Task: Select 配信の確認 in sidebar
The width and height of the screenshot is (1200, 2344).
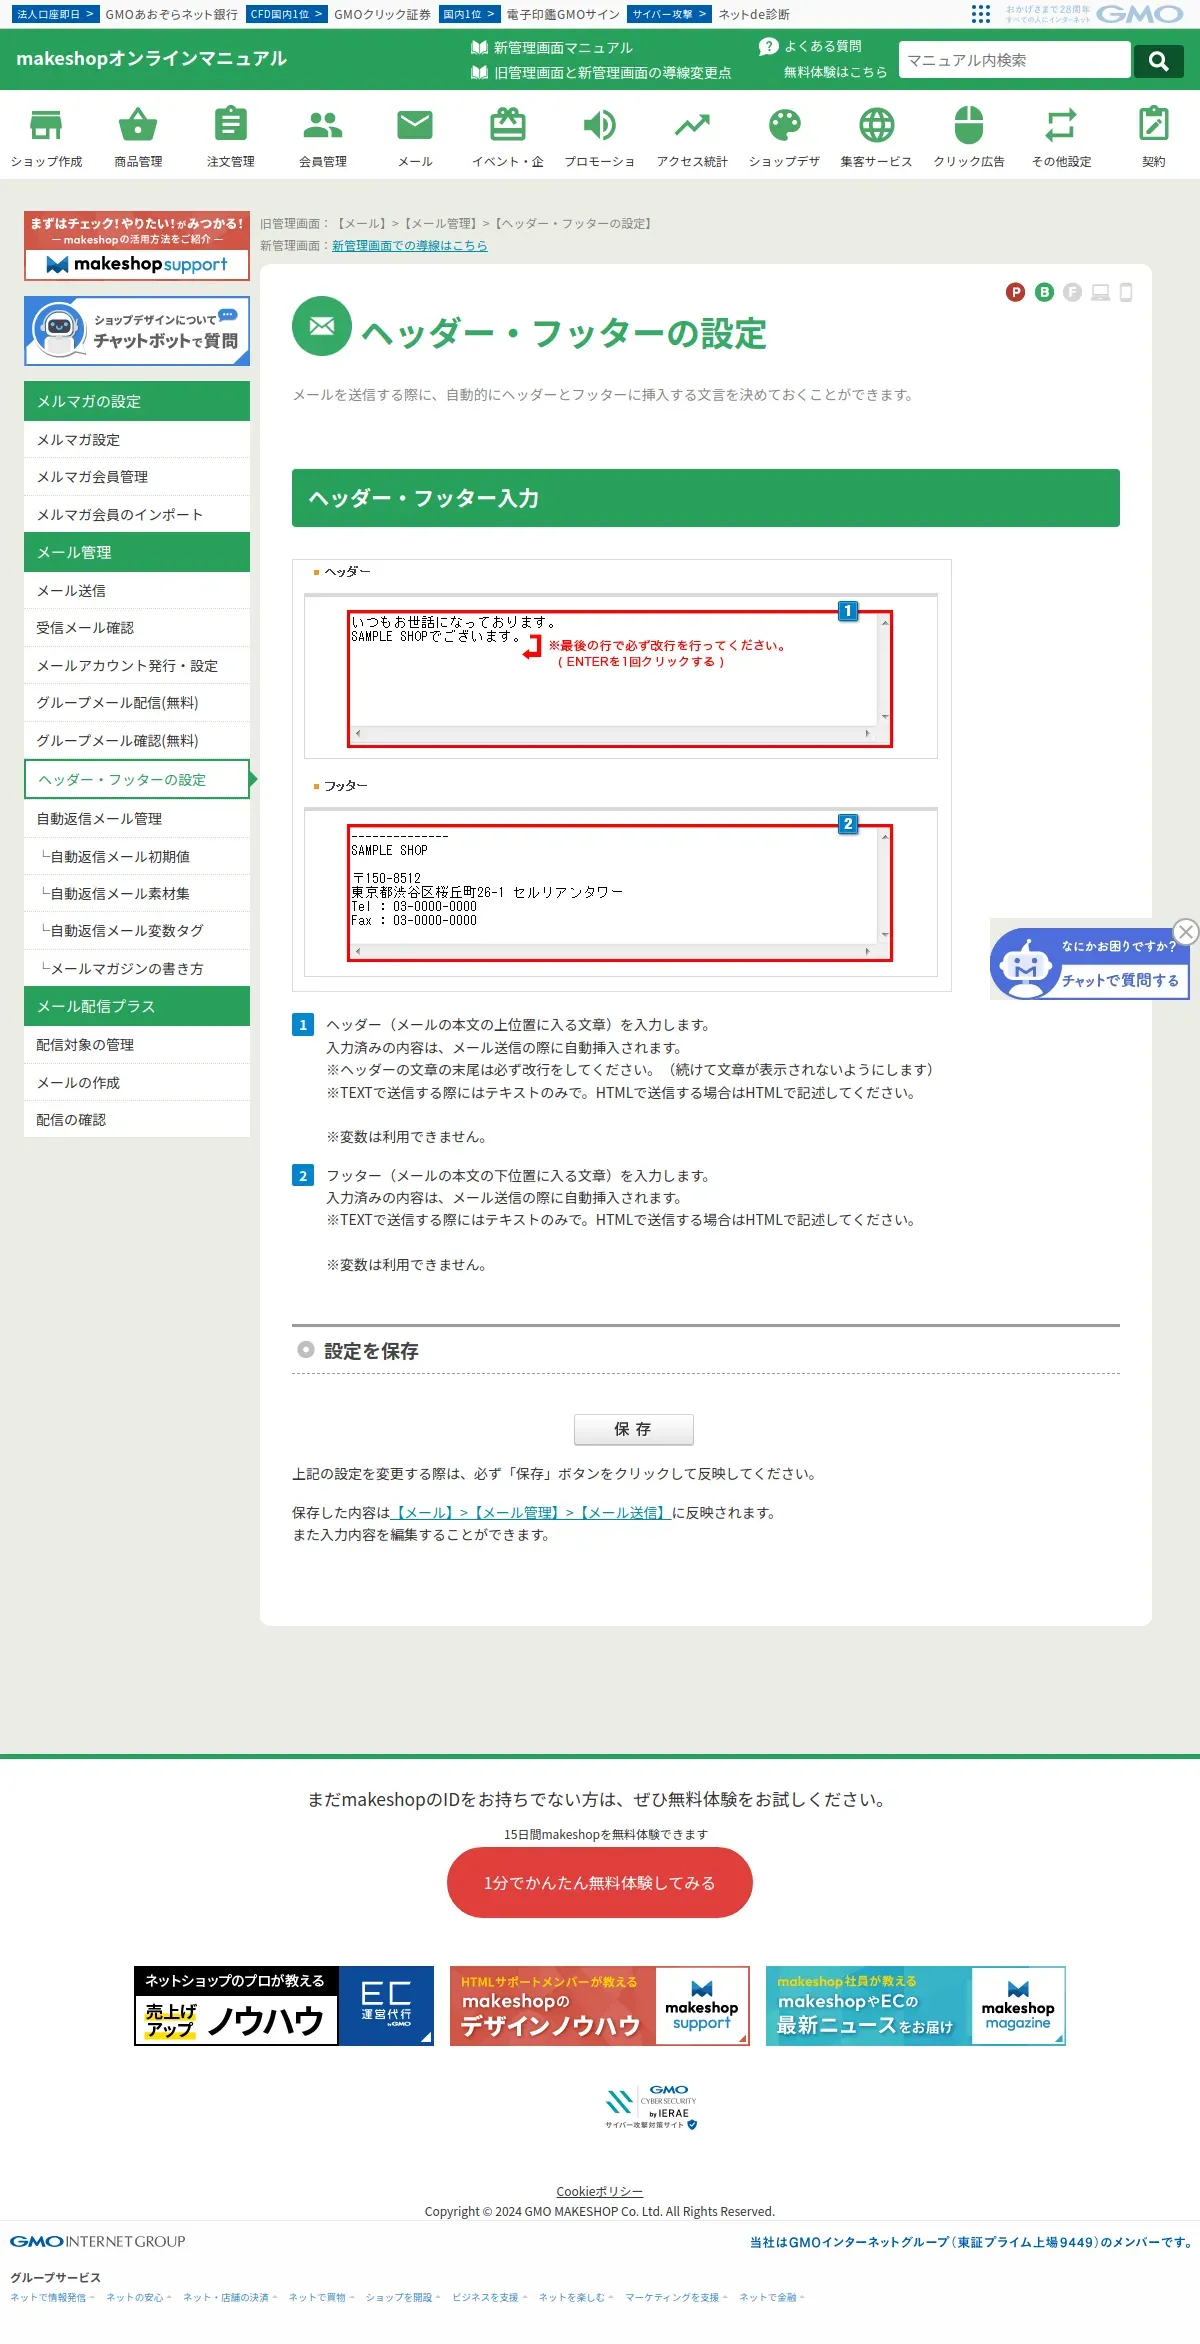Action: pos(137,1120)
